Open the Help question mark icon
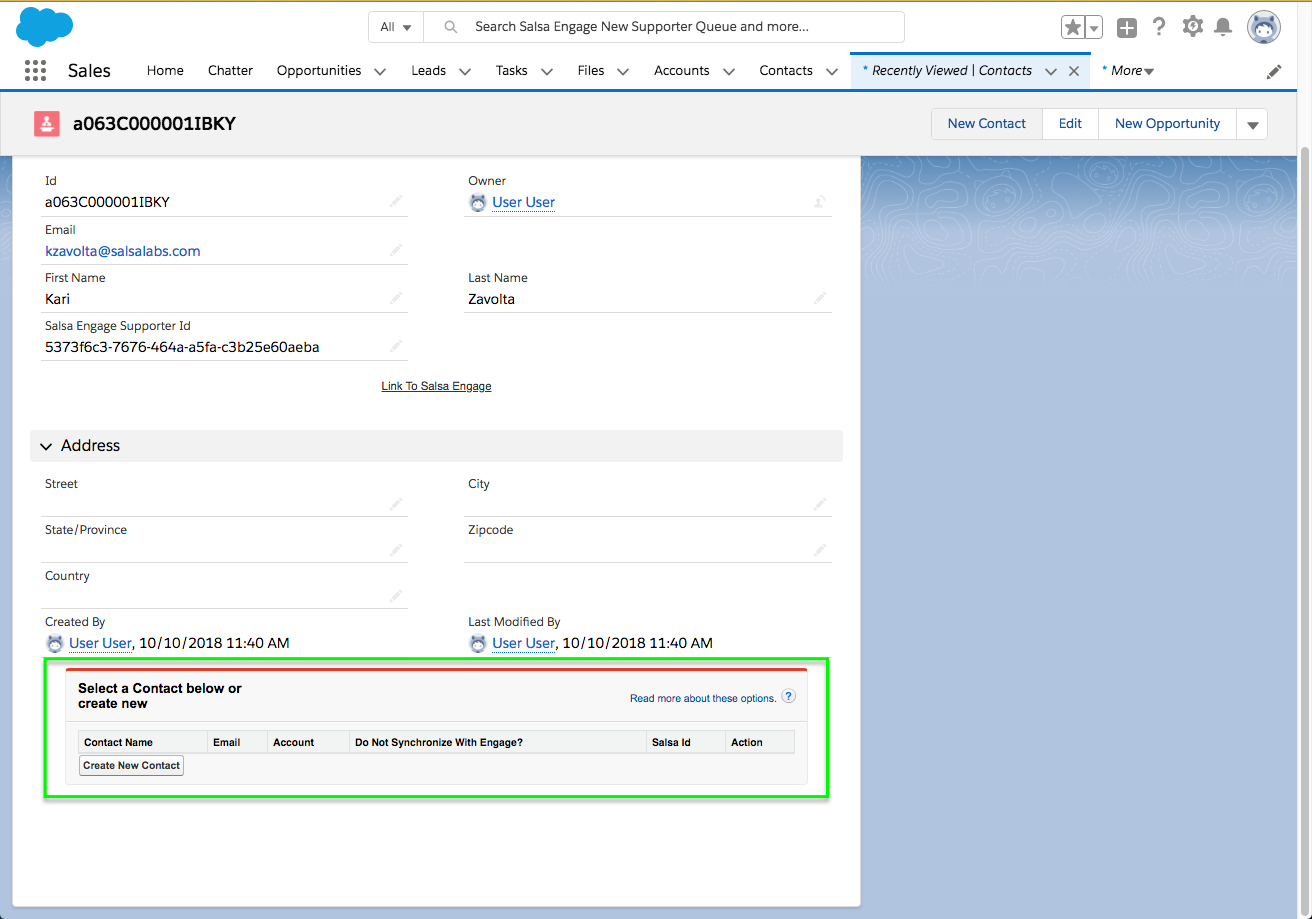The width and height of the screenshot is (1312, 919). pyautogui.click(x=1159, y=27)
